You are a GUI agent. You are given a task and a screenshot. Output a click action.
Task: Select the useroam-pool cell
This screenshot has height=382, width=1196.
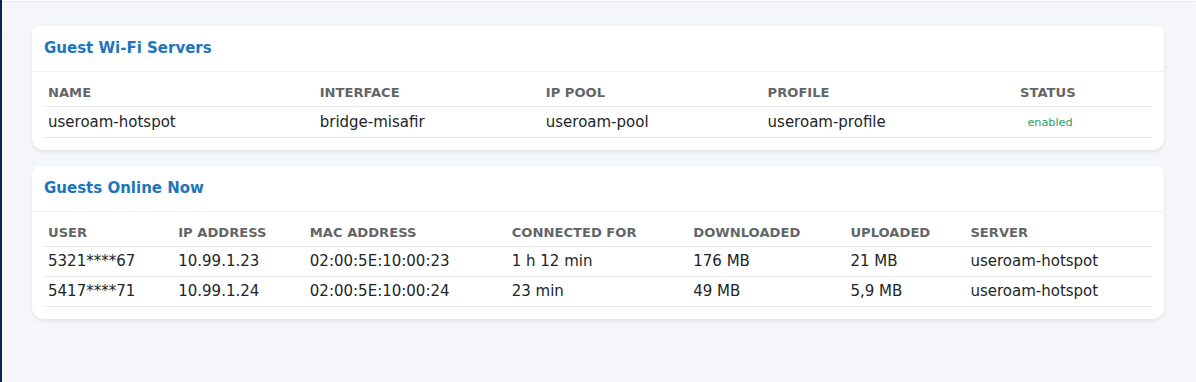597,121
